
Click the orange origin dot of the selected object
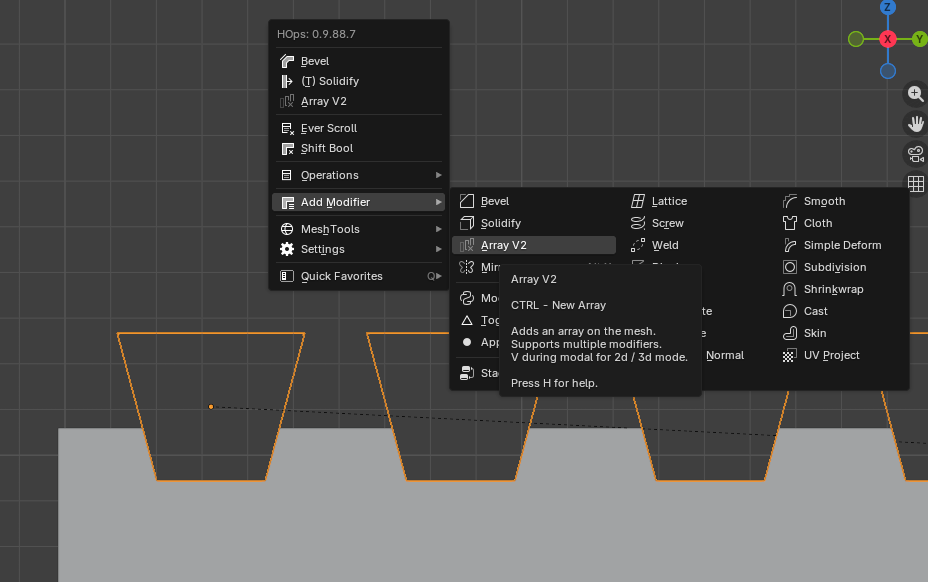tap(211, 407)
